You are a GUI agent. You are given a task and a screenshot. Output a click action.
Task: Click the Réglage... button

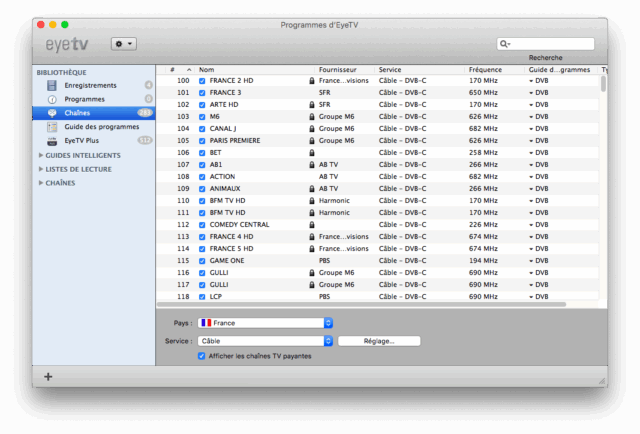378,341
